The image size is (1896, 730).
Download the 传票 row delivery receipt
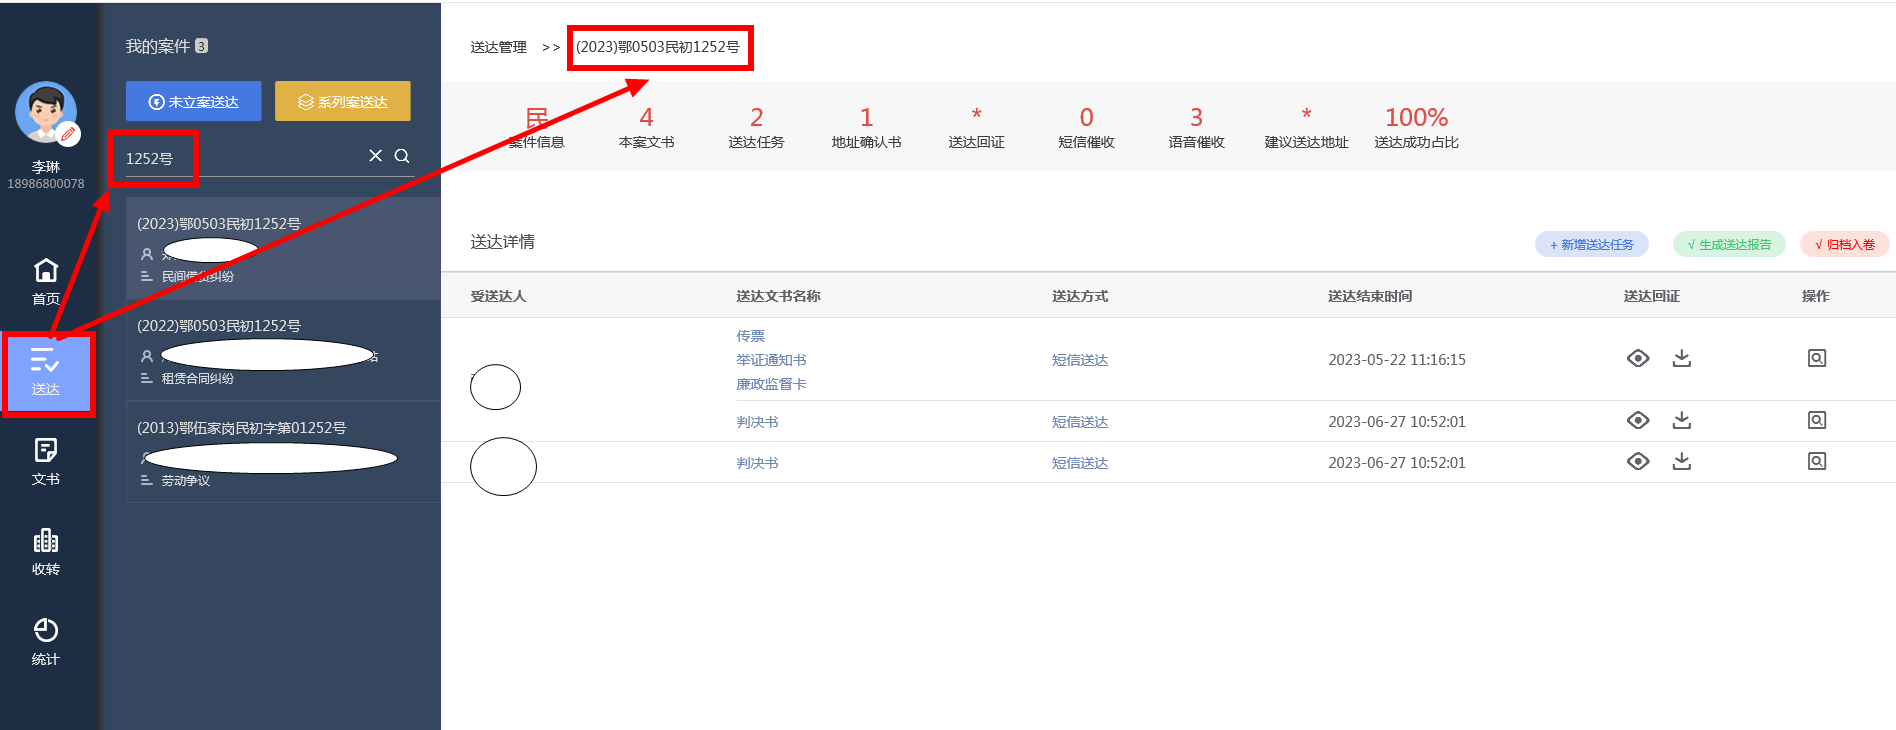coord(1681,358)
